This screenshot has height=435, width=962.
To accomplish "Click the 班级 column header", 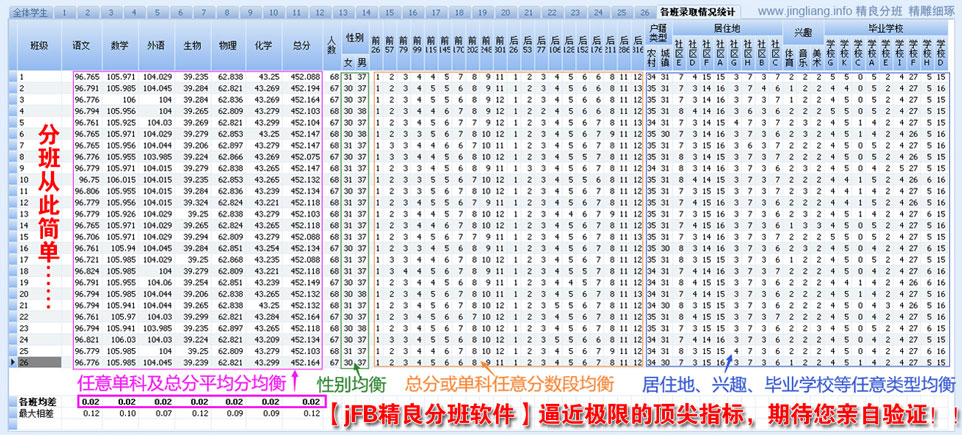I will click(x=39, y=45).
